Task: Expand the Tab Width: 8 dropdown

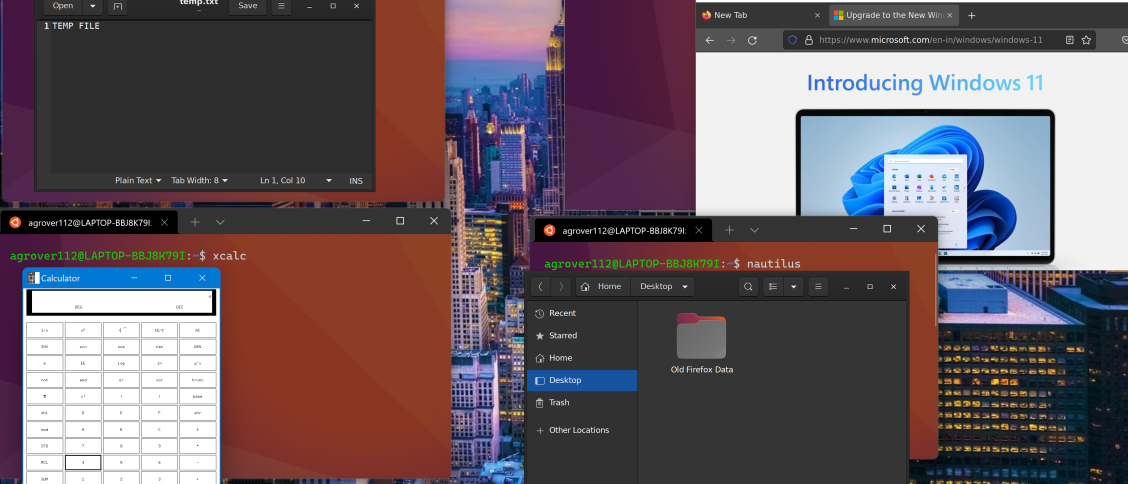Action: [199, 181]
